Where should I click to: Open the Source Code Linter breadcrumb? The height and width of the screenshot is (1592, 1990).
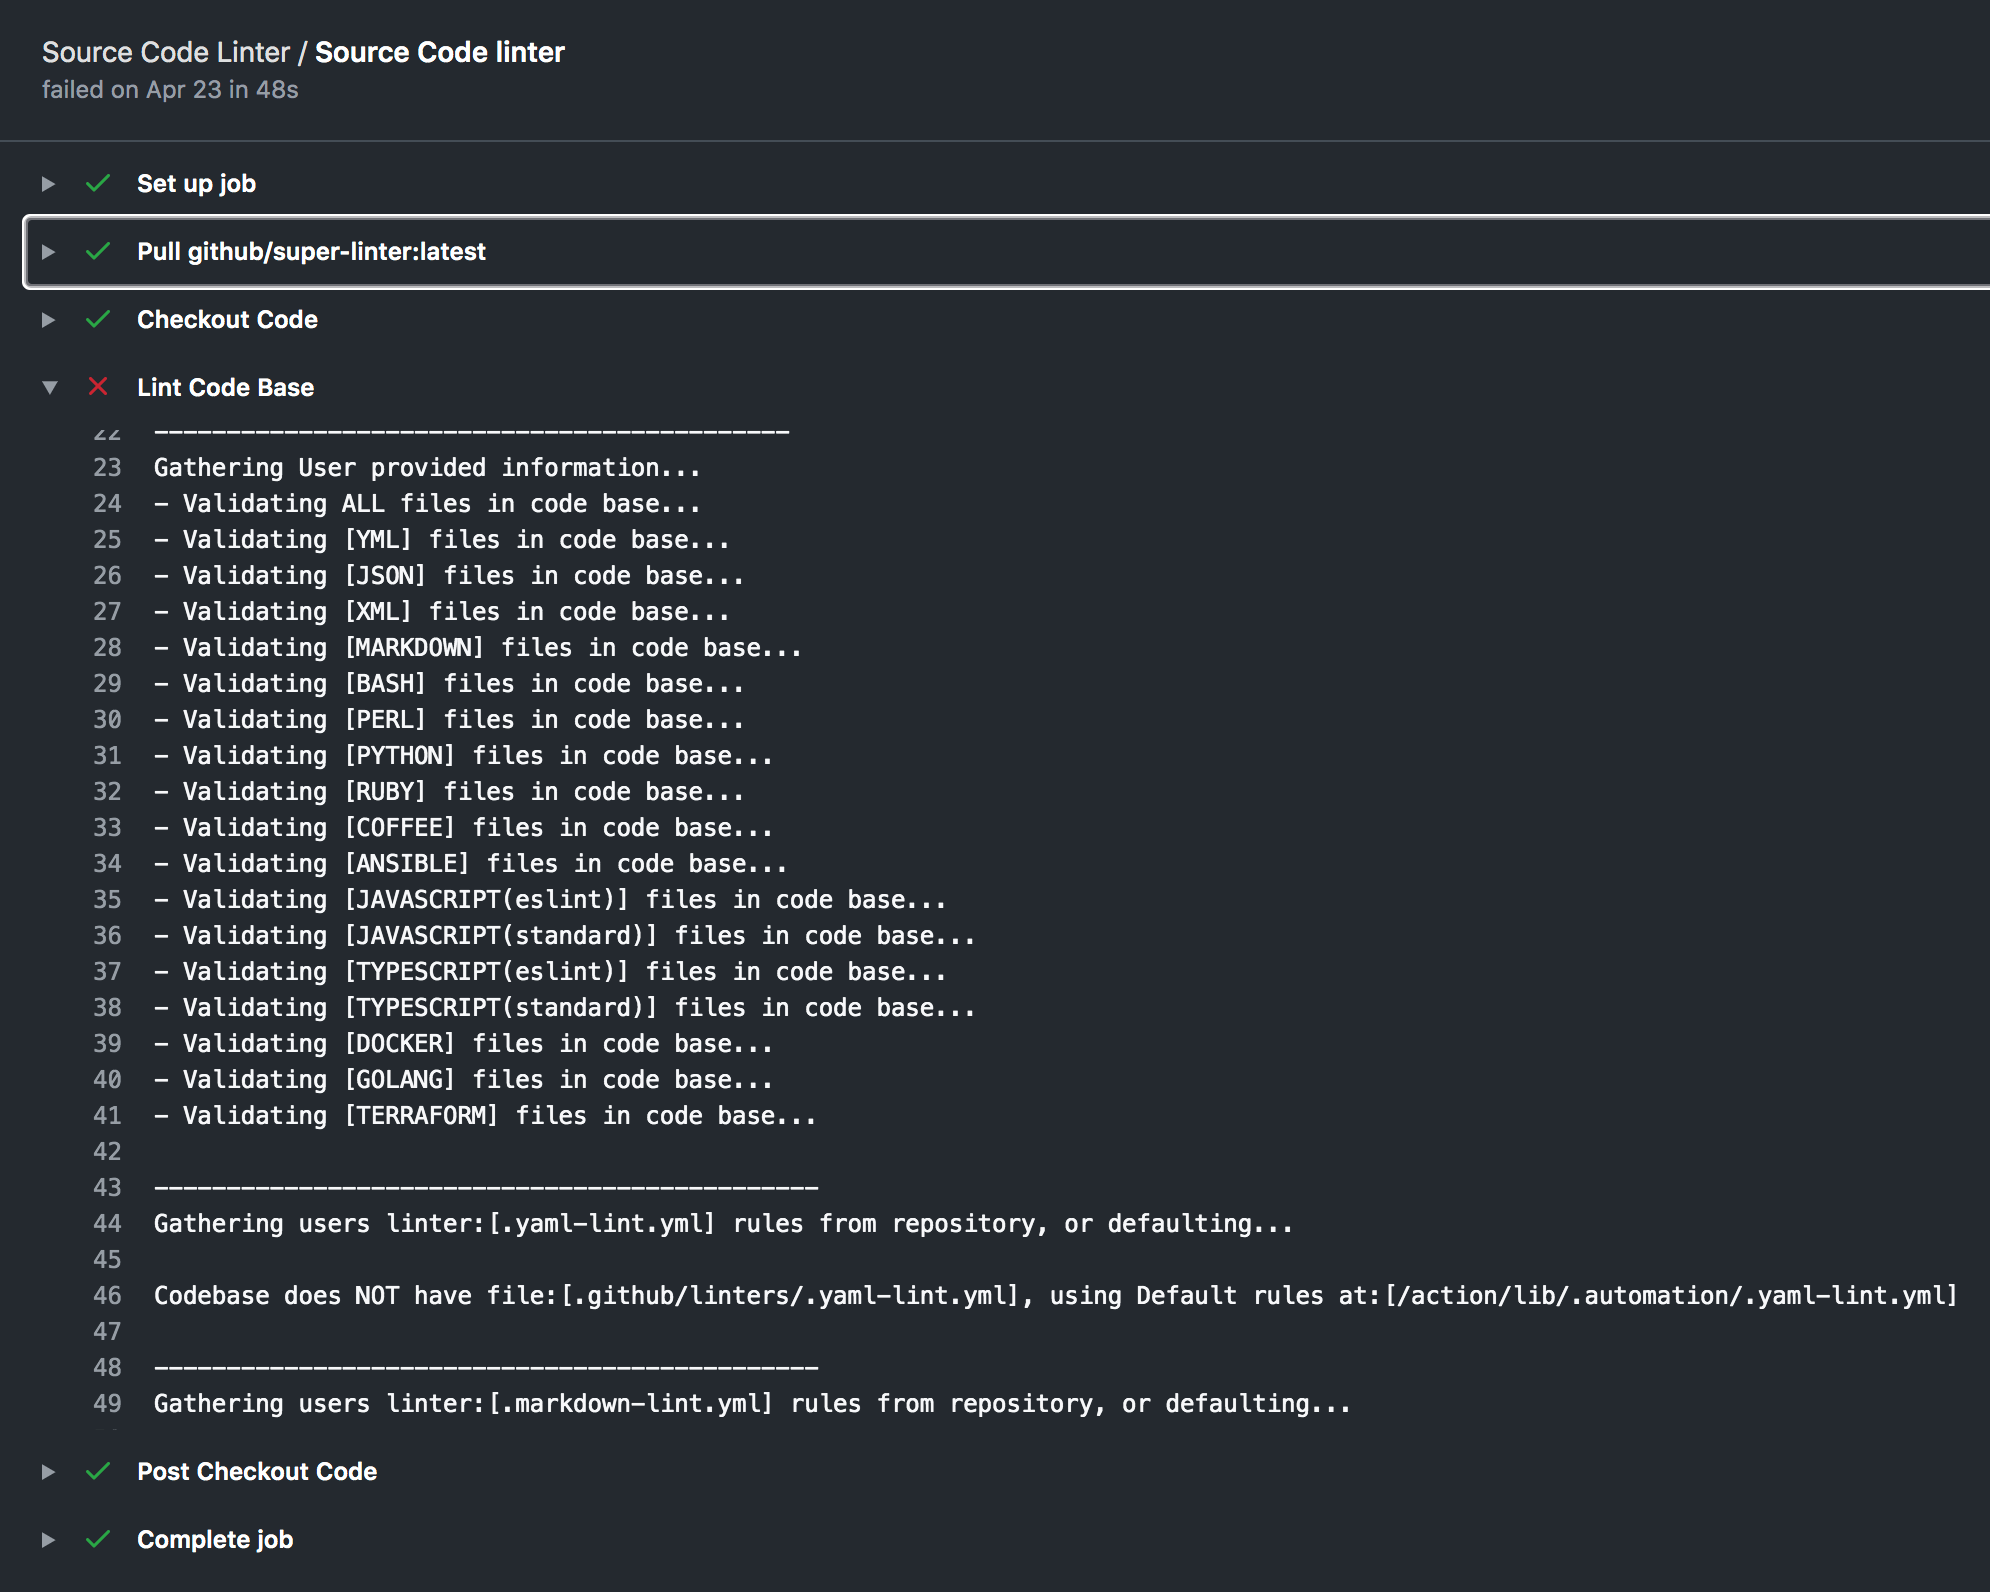pos(166,51)
